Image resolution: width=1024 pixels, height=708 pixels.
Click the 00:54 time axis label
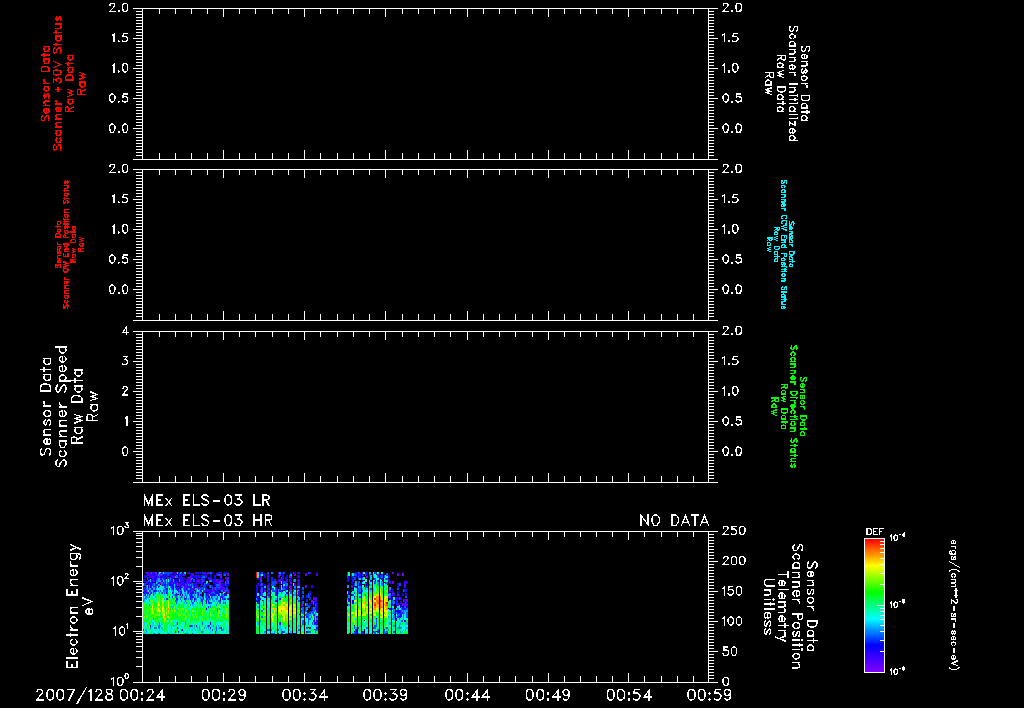click(629, 696)
